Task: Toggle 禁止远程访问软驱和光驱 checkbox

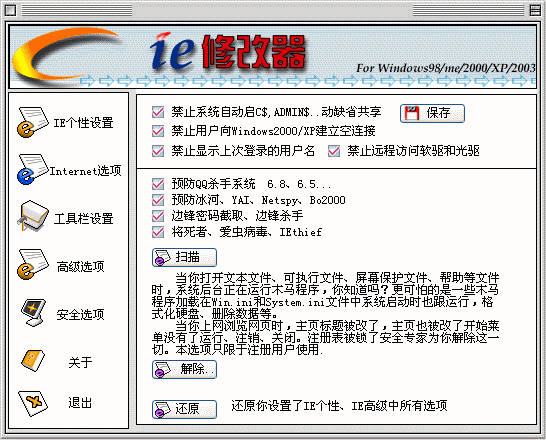Action: [334, 151]
